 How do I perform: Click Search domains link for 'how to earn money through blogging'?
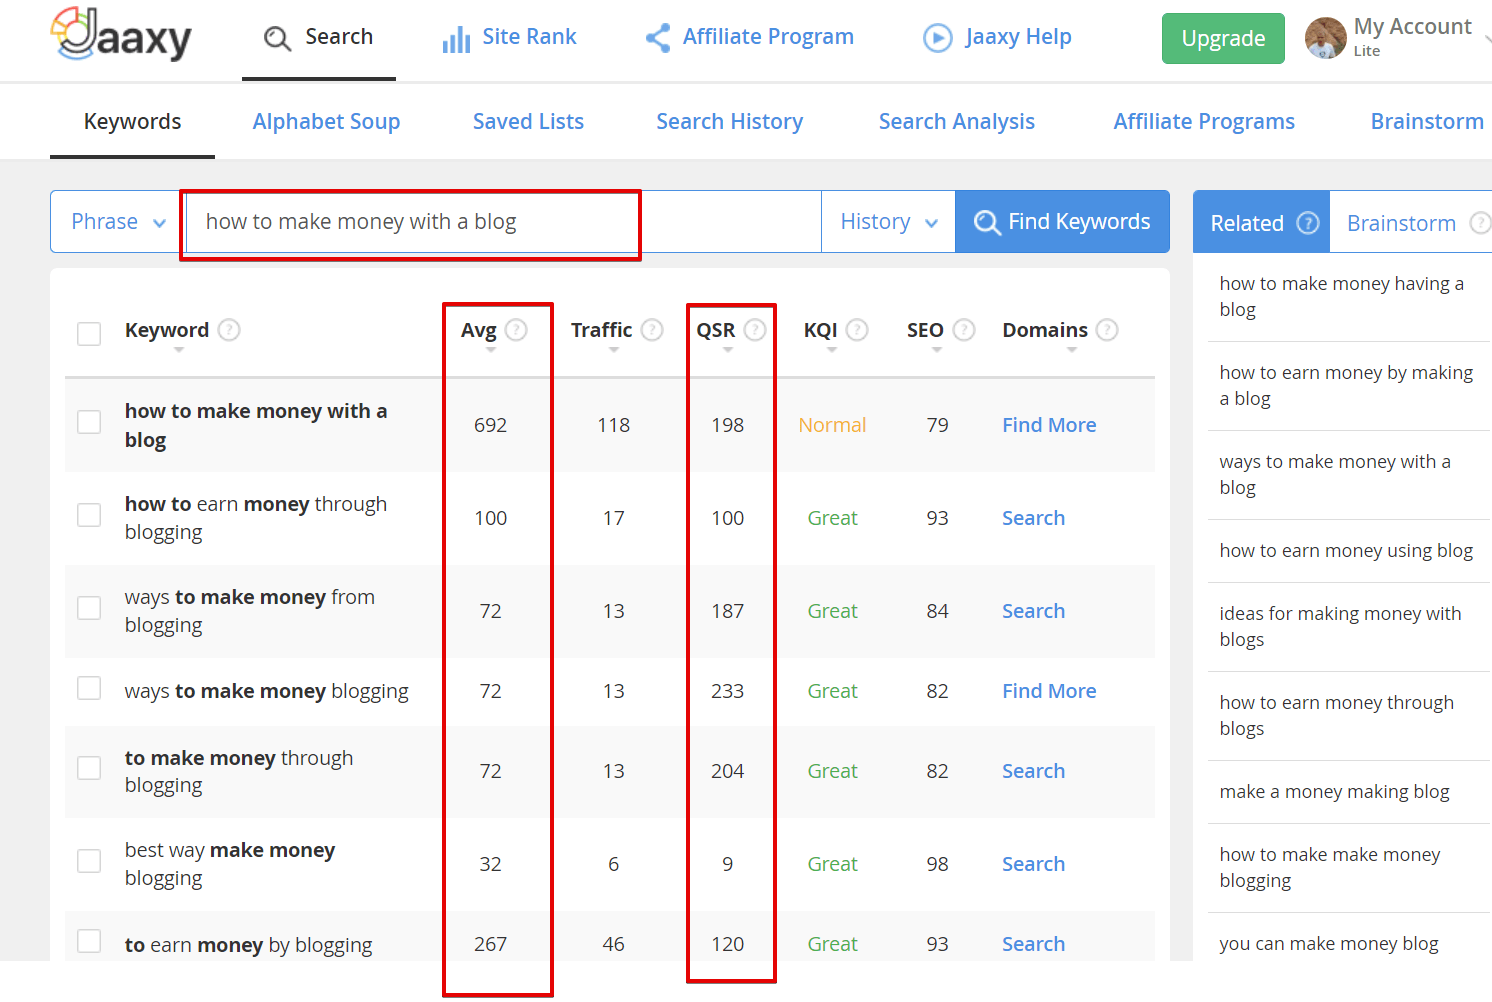point(1033,518)
